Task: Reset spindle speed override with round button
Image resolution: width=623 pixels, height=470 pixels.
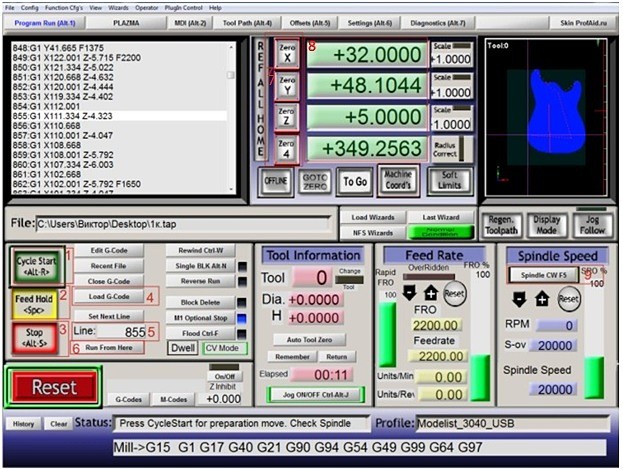Action: 569,299
